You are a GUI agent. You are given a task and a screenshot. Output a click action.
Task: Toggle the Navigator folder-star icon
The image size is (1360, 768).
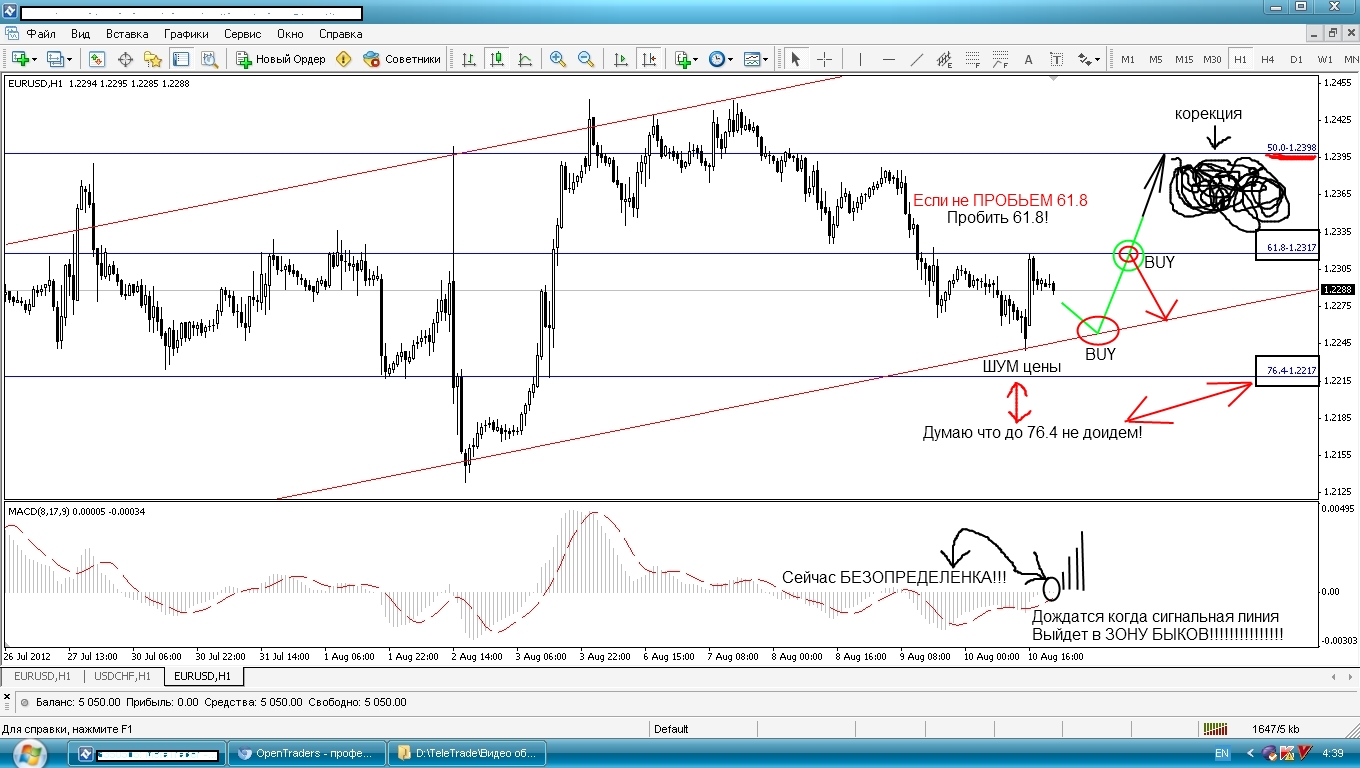[153, 59]
